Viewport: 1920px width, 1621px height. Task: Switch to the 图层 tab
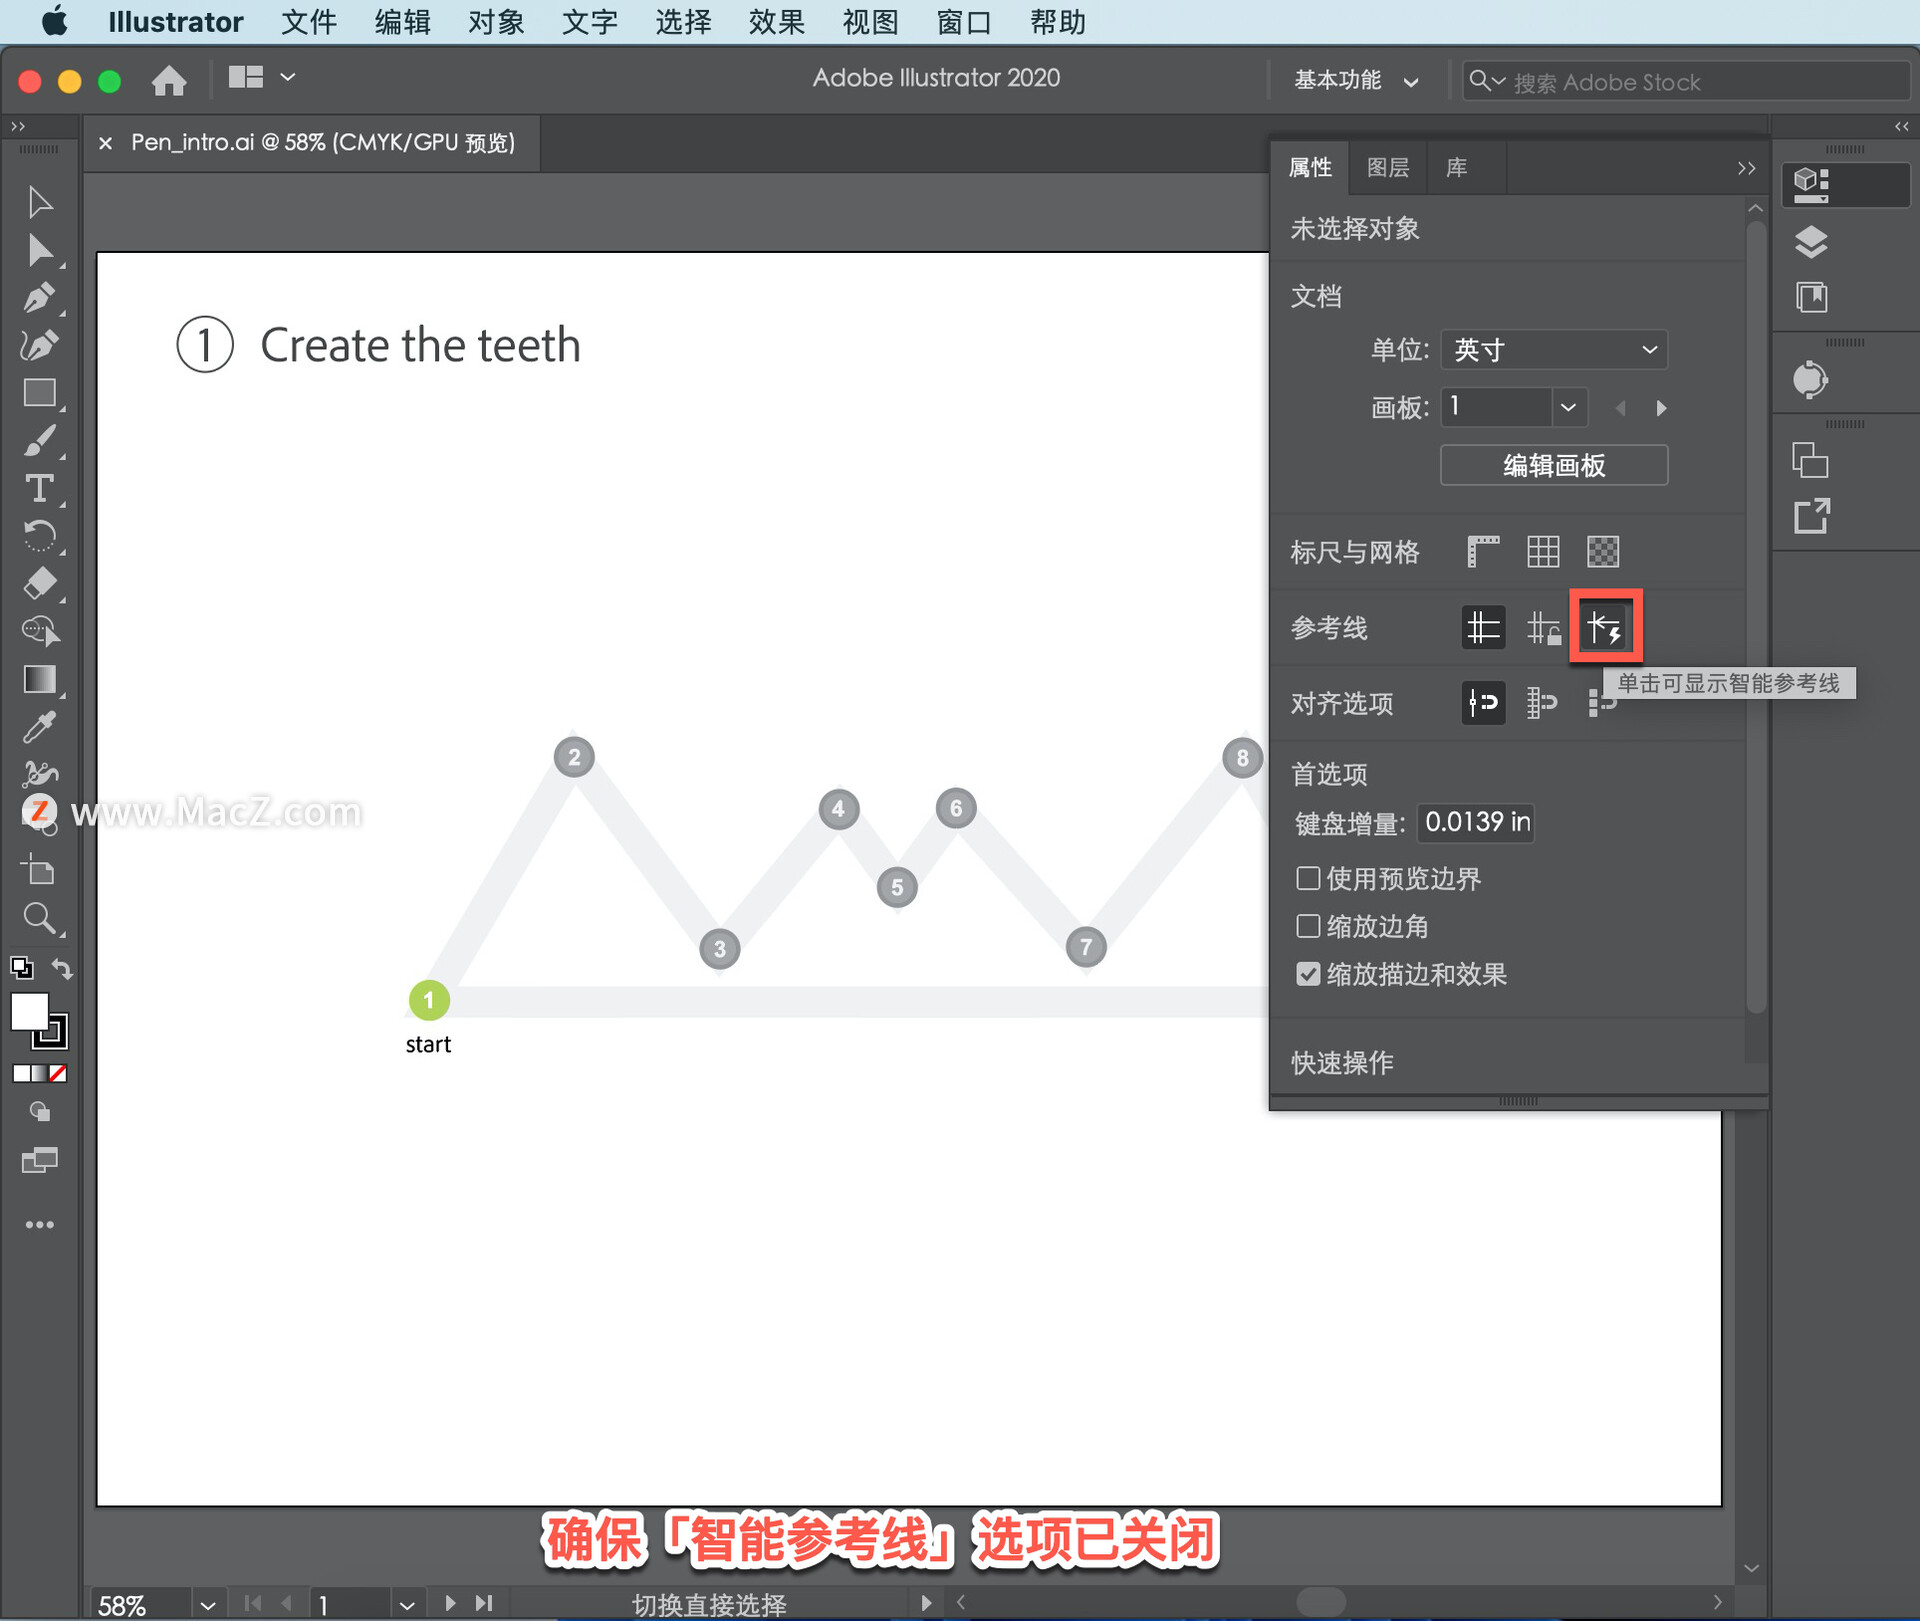pos(1387,167)
